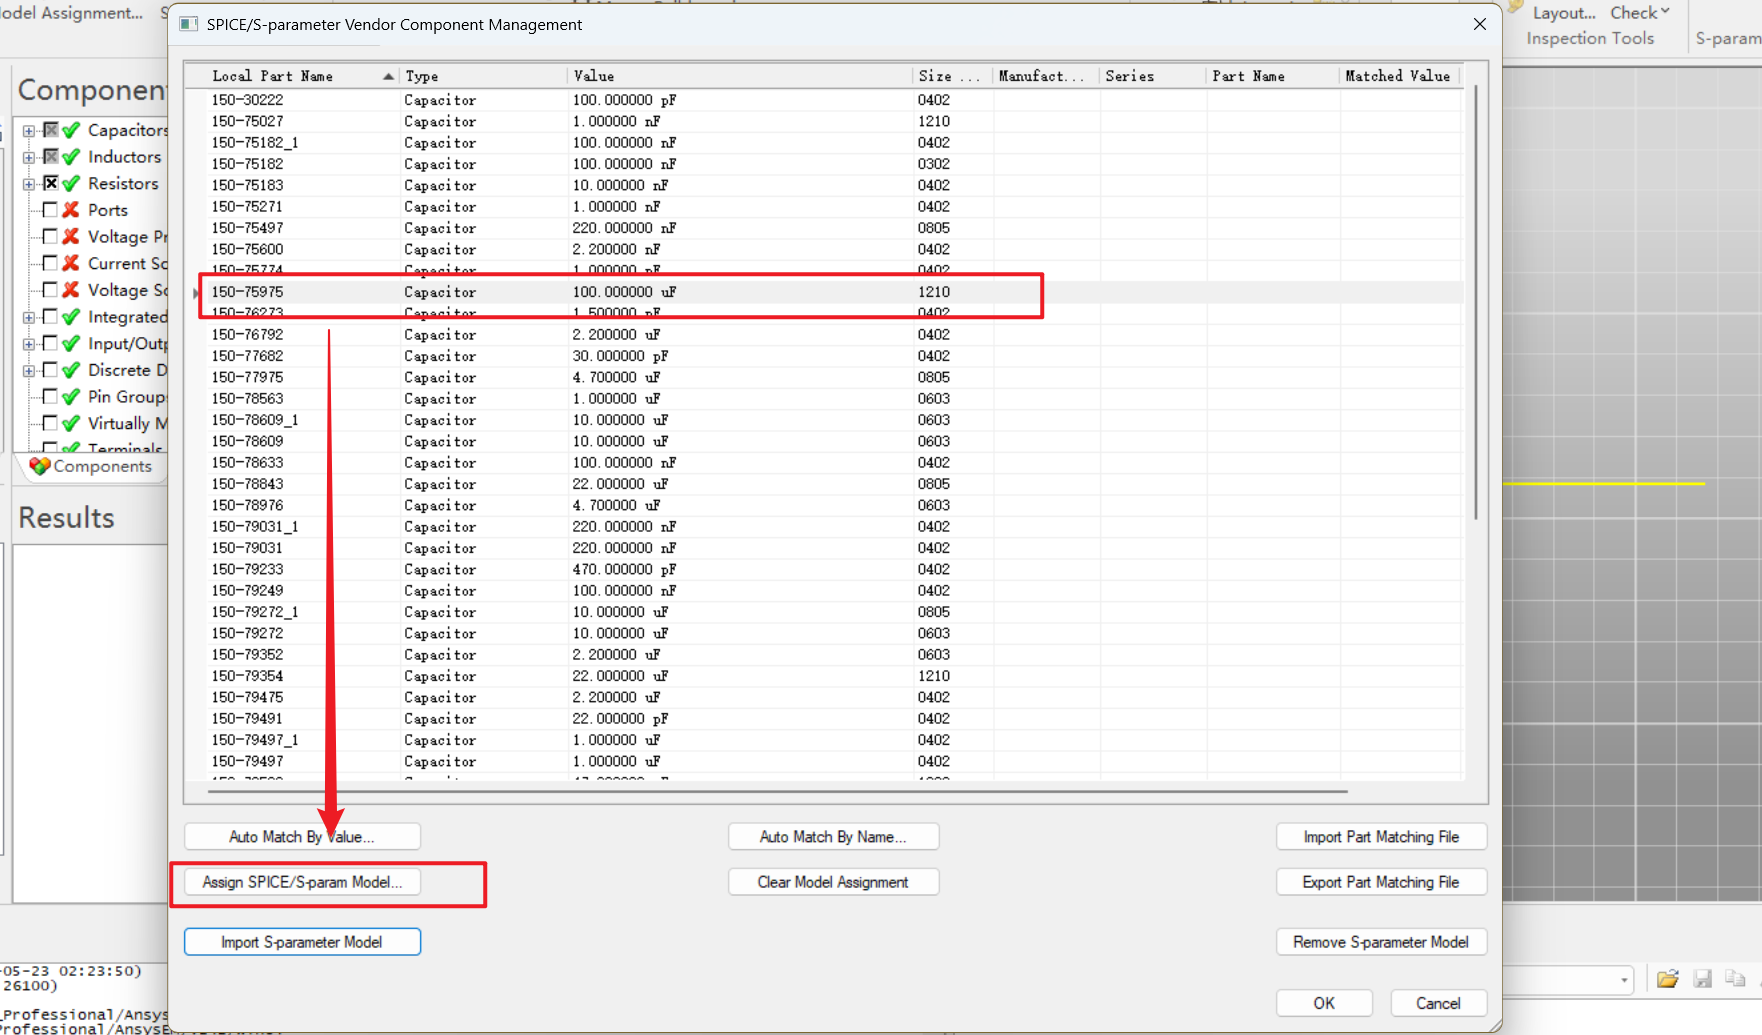Click green check icon beside Input/Output
The height and width of the screenshot is (1035, 1762).
pyautogui.click(x=71, y=343)
